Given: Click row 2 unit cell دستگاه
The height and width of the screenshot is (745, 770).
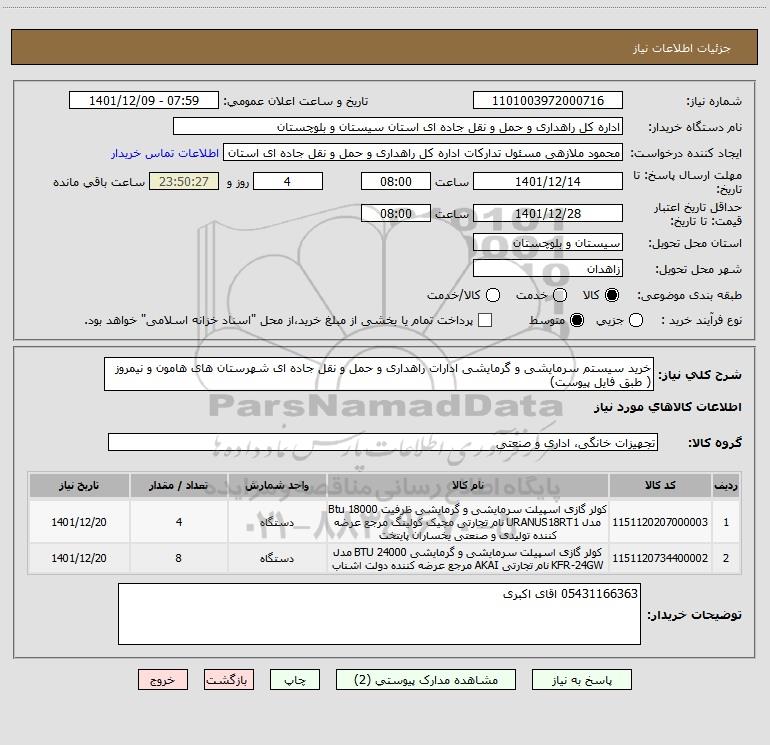Looking at the screenshot, I should tap(277, 558).
